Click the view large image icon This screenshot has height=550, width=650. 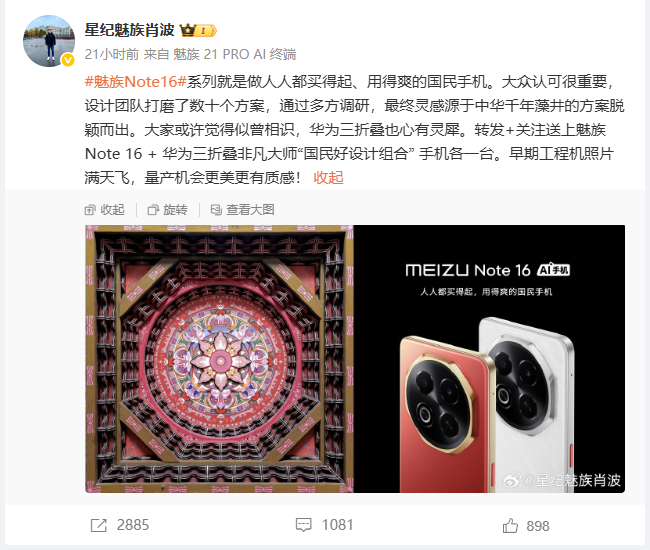pyautogui.click(x=216, y=210)
